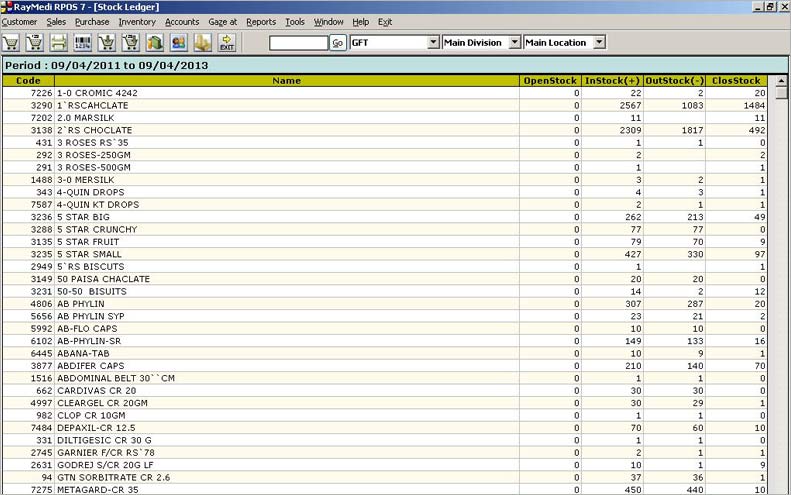Click the two people customers icon
This screenshot has width=791, height=495.
click(x=179, y=42)
